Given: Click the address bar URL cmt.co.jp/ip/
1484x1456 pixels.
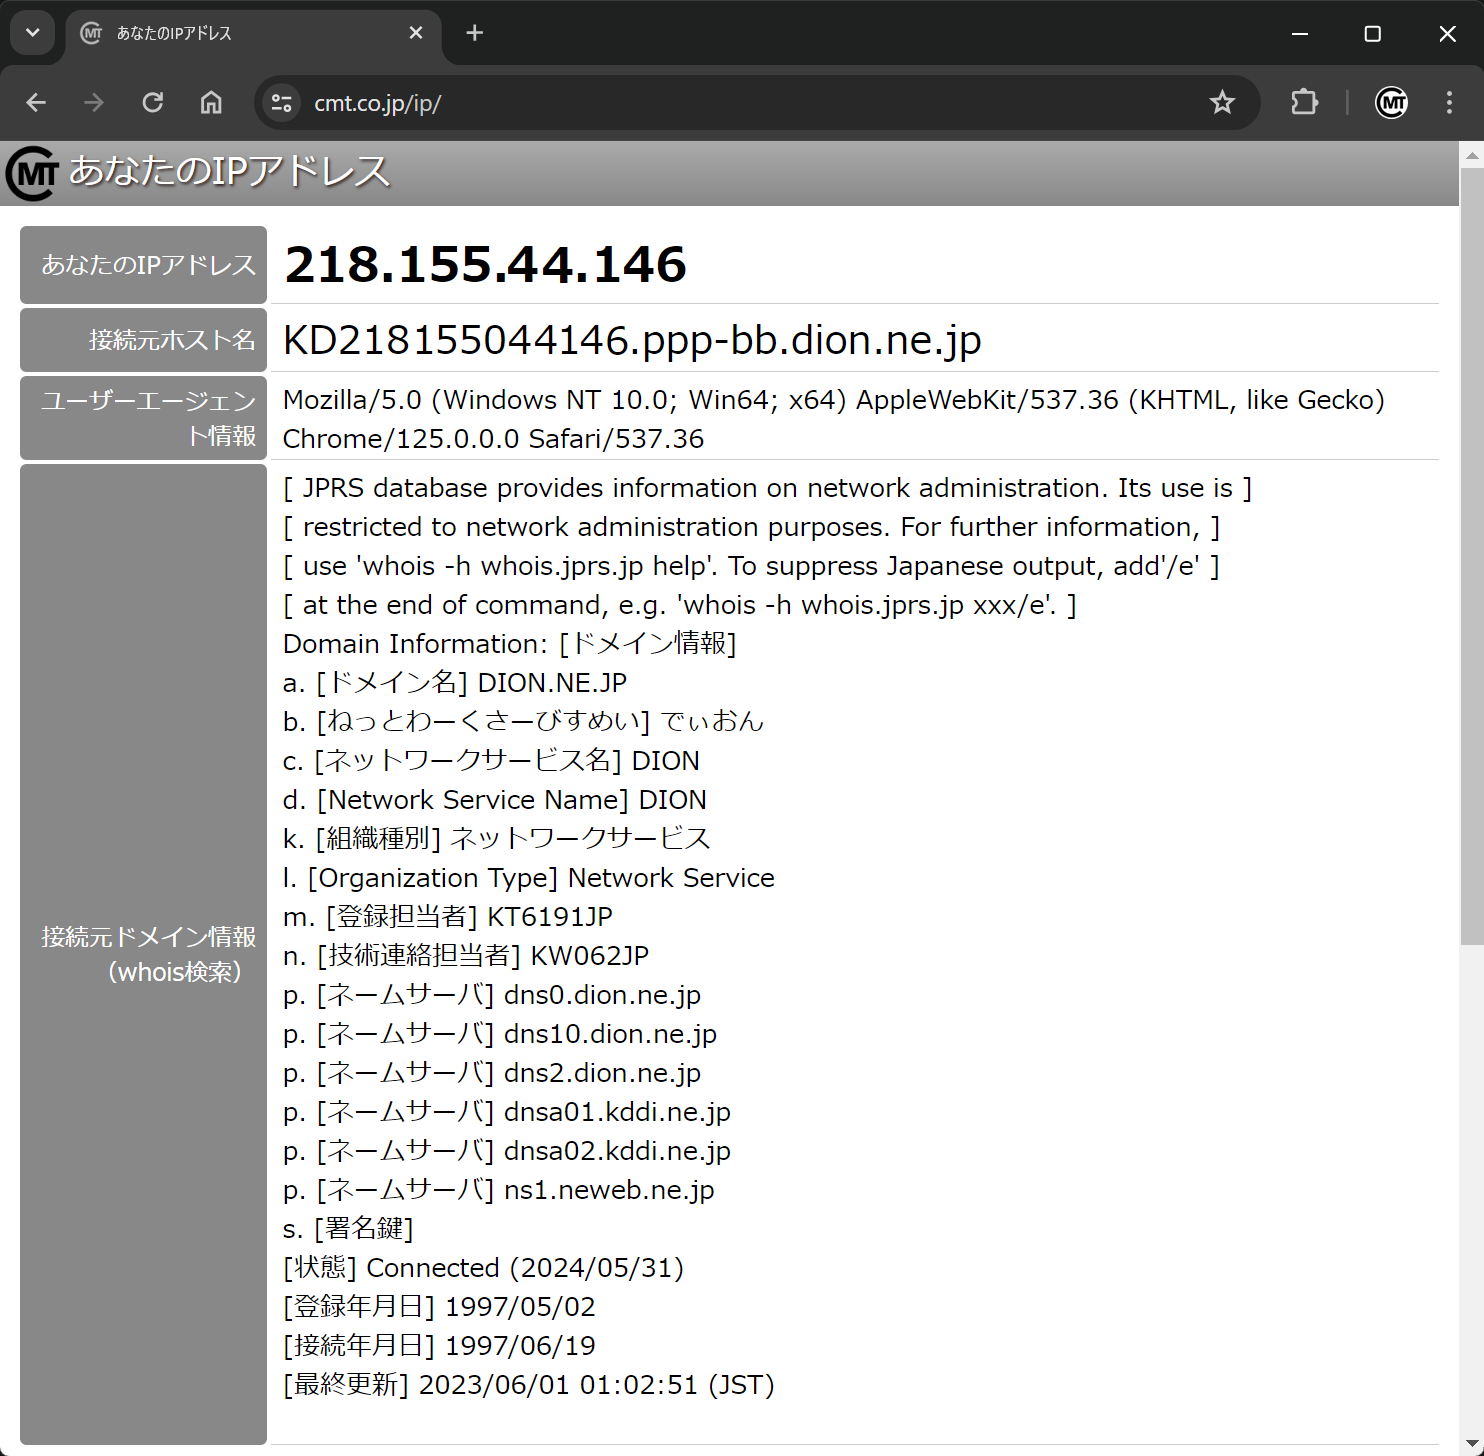Looking at the screenshot, I should click(377, 103).
